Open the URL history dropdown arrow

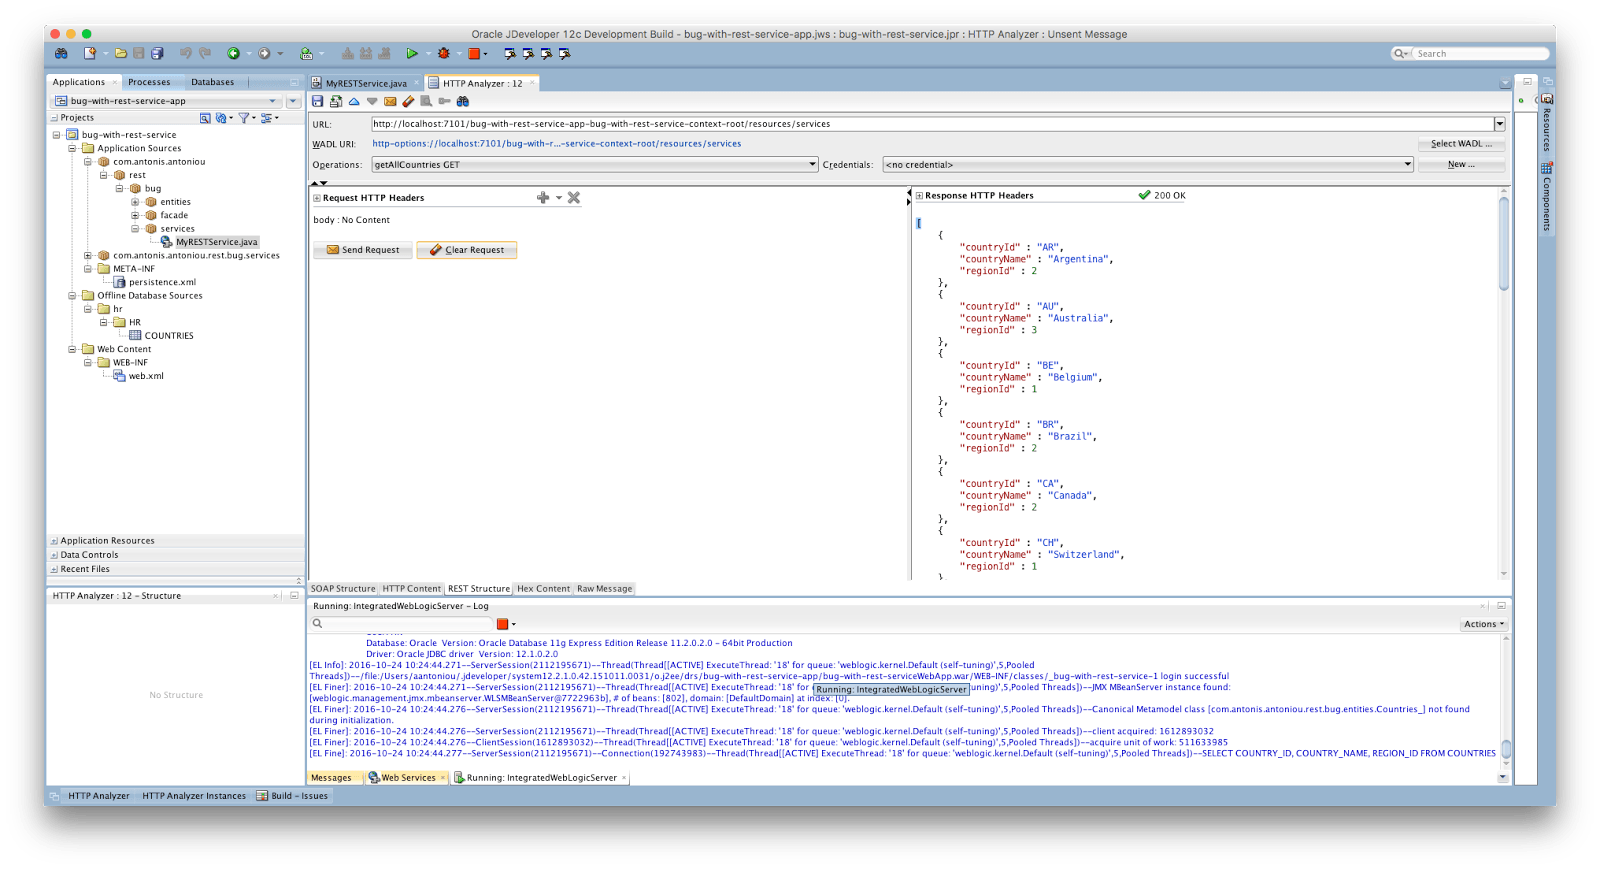click(1499, 124)
